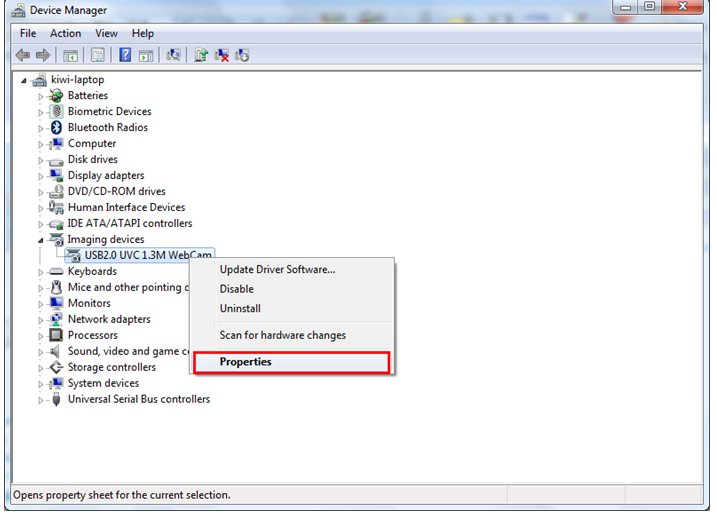Screen dimensions: 717x515
Task: Click the Back arrow in toolbar
Action: pos(22,56)
